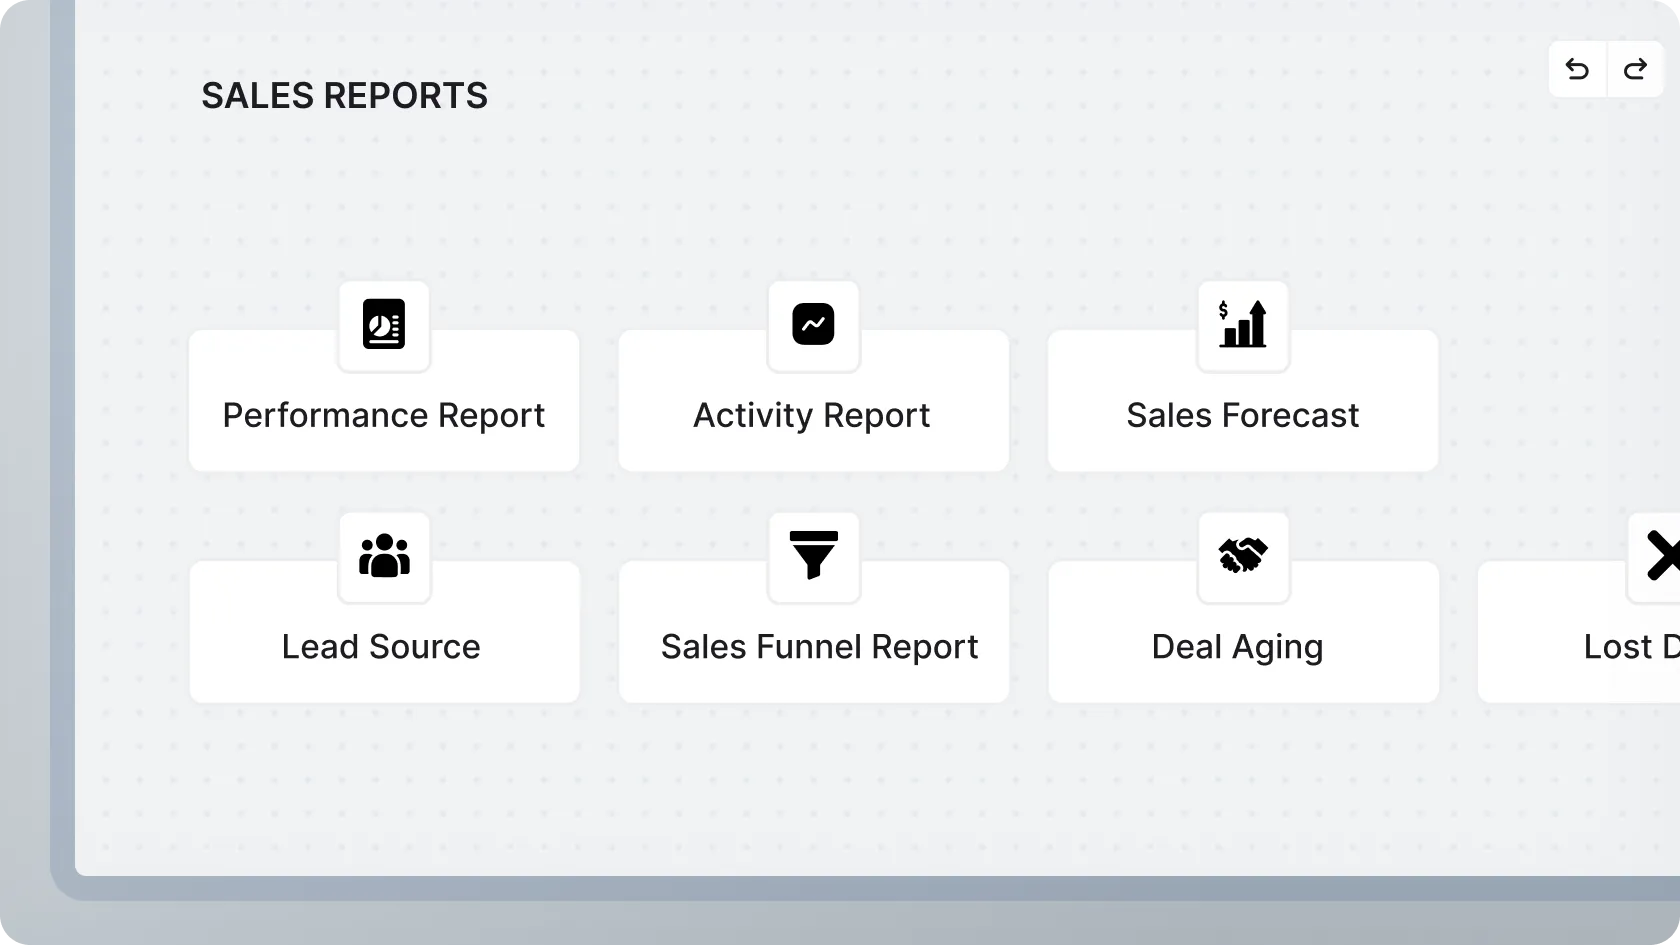Image resolution: width=1680 pixels, height=945 pixels.
Task: Click the empty dotted canvas below the cards
Action: coord(800,790)
